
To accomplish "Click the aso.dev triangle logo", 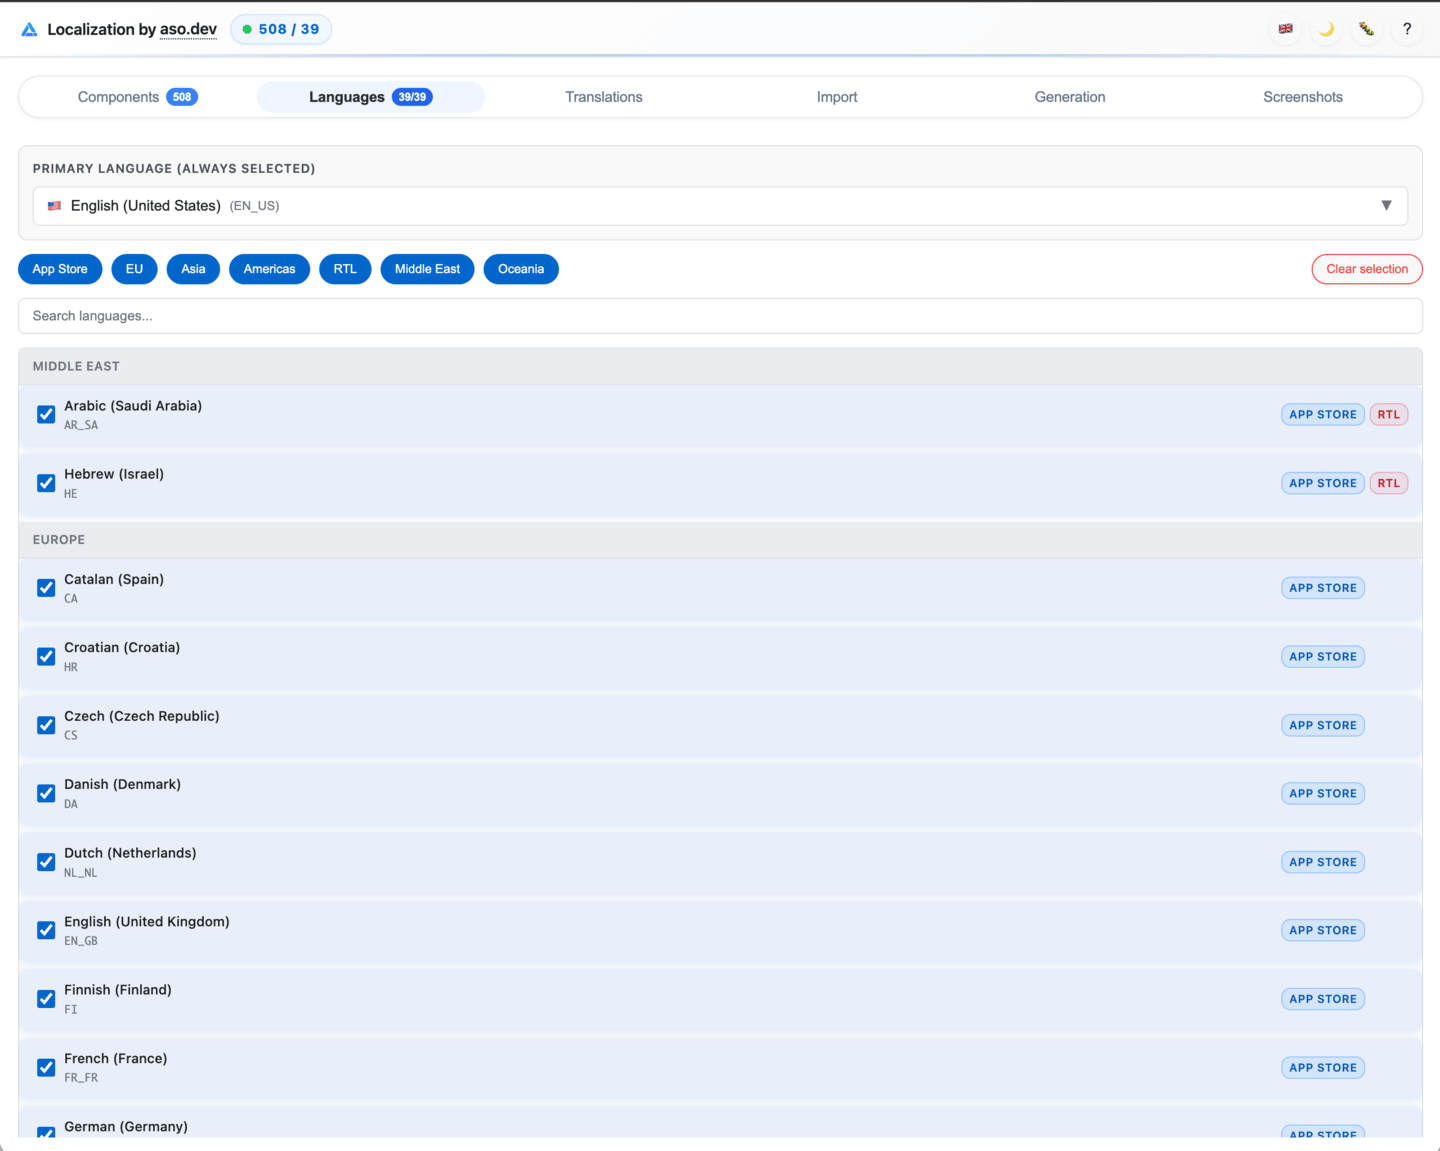I will [28, 29].
